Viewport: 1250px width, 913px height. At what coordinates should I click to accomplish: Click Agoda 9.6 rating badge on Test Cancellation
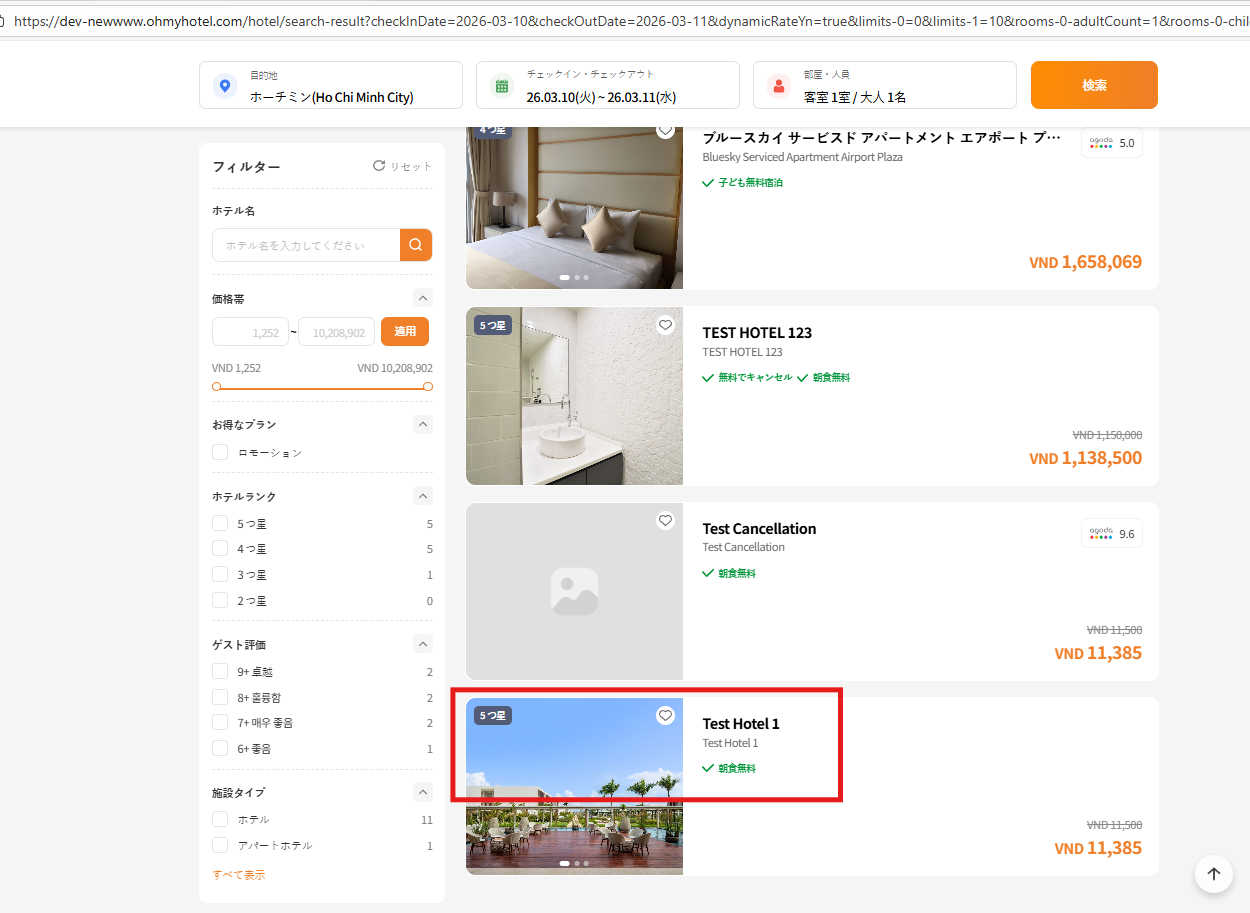point(1112,533)
